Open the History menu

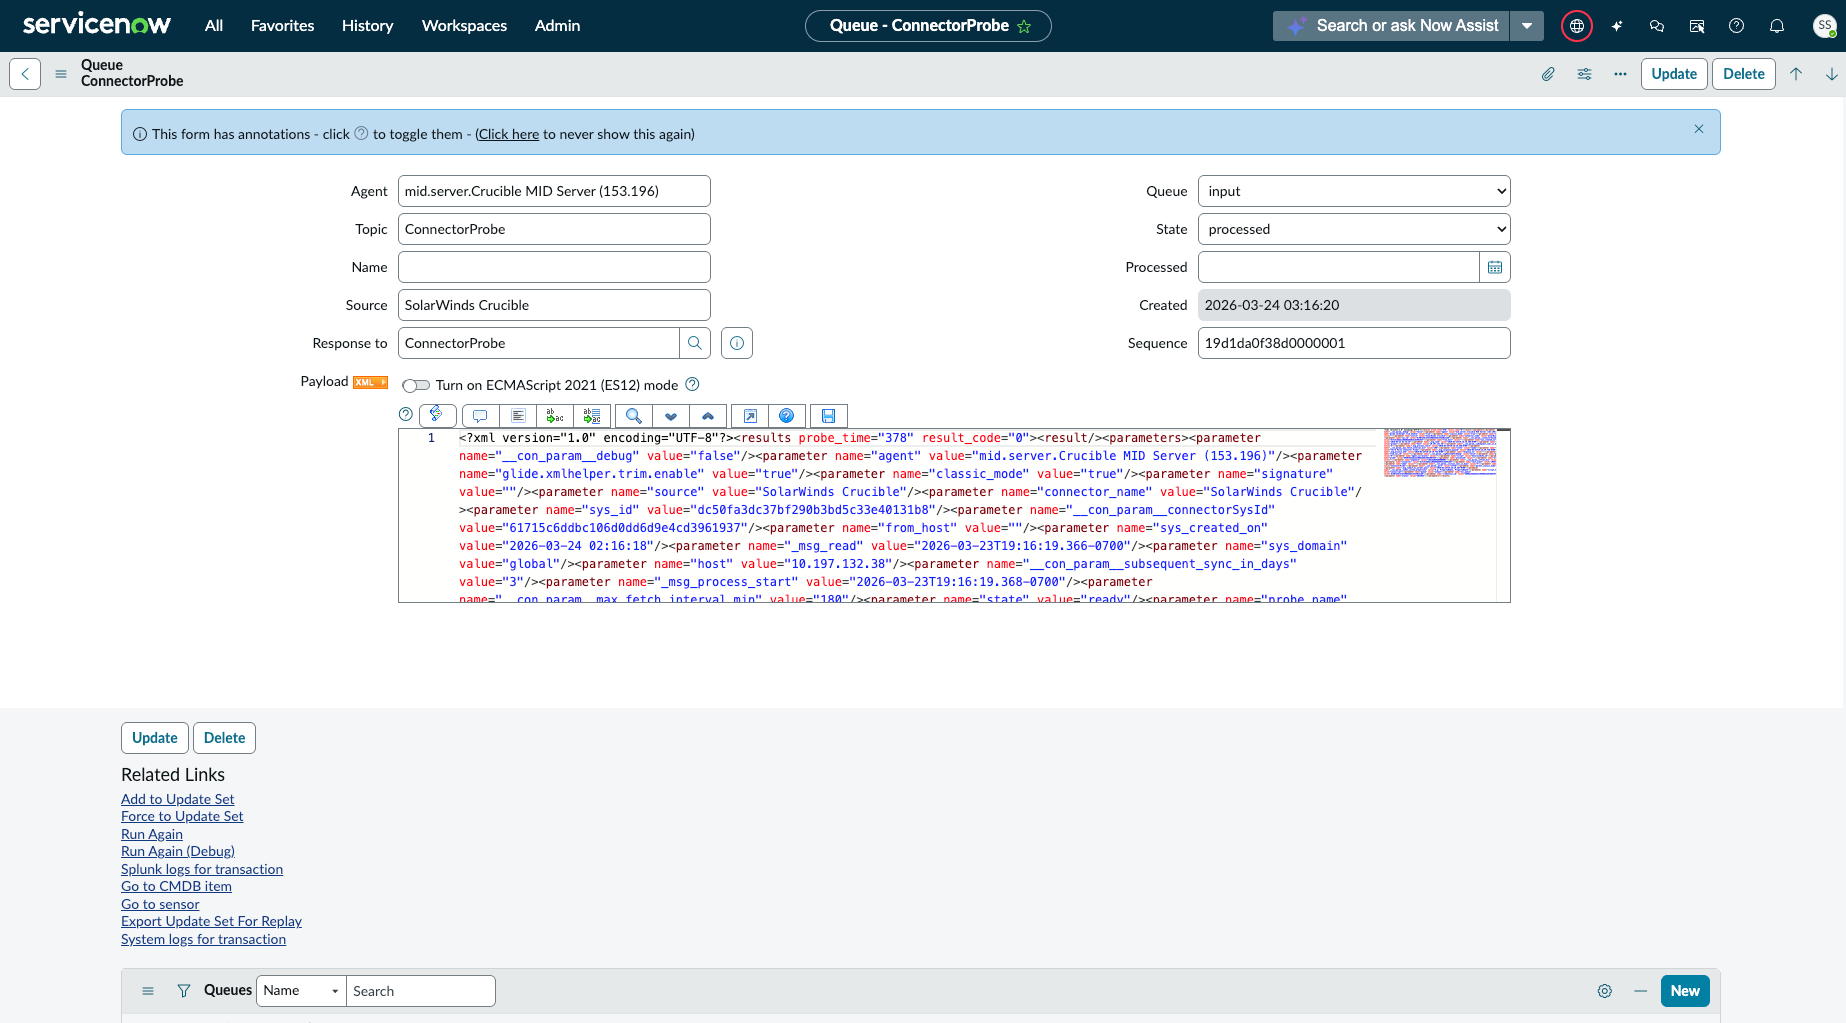click(x=367, y=26)
